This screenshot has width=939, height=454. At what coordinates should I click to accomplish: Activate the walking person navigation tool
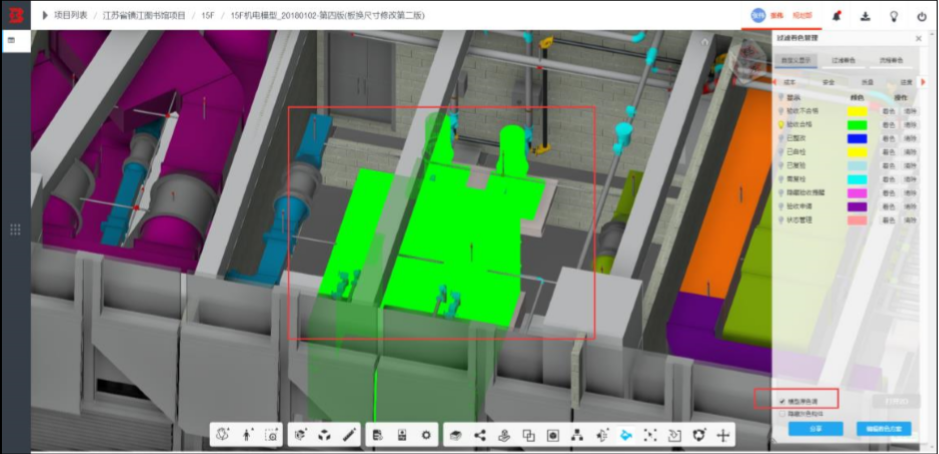247,435
